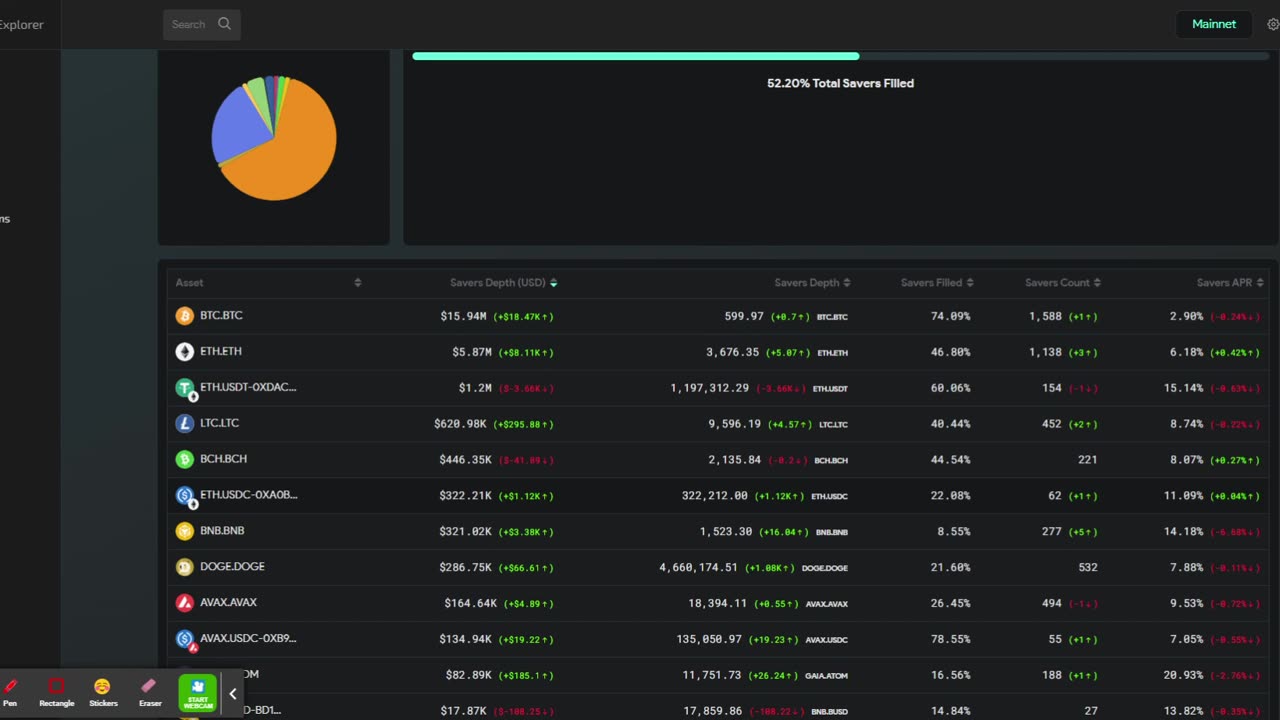Click the Mainnet network button
The height and width of the screenshot is (720, 1280).
pos(1214,24)
